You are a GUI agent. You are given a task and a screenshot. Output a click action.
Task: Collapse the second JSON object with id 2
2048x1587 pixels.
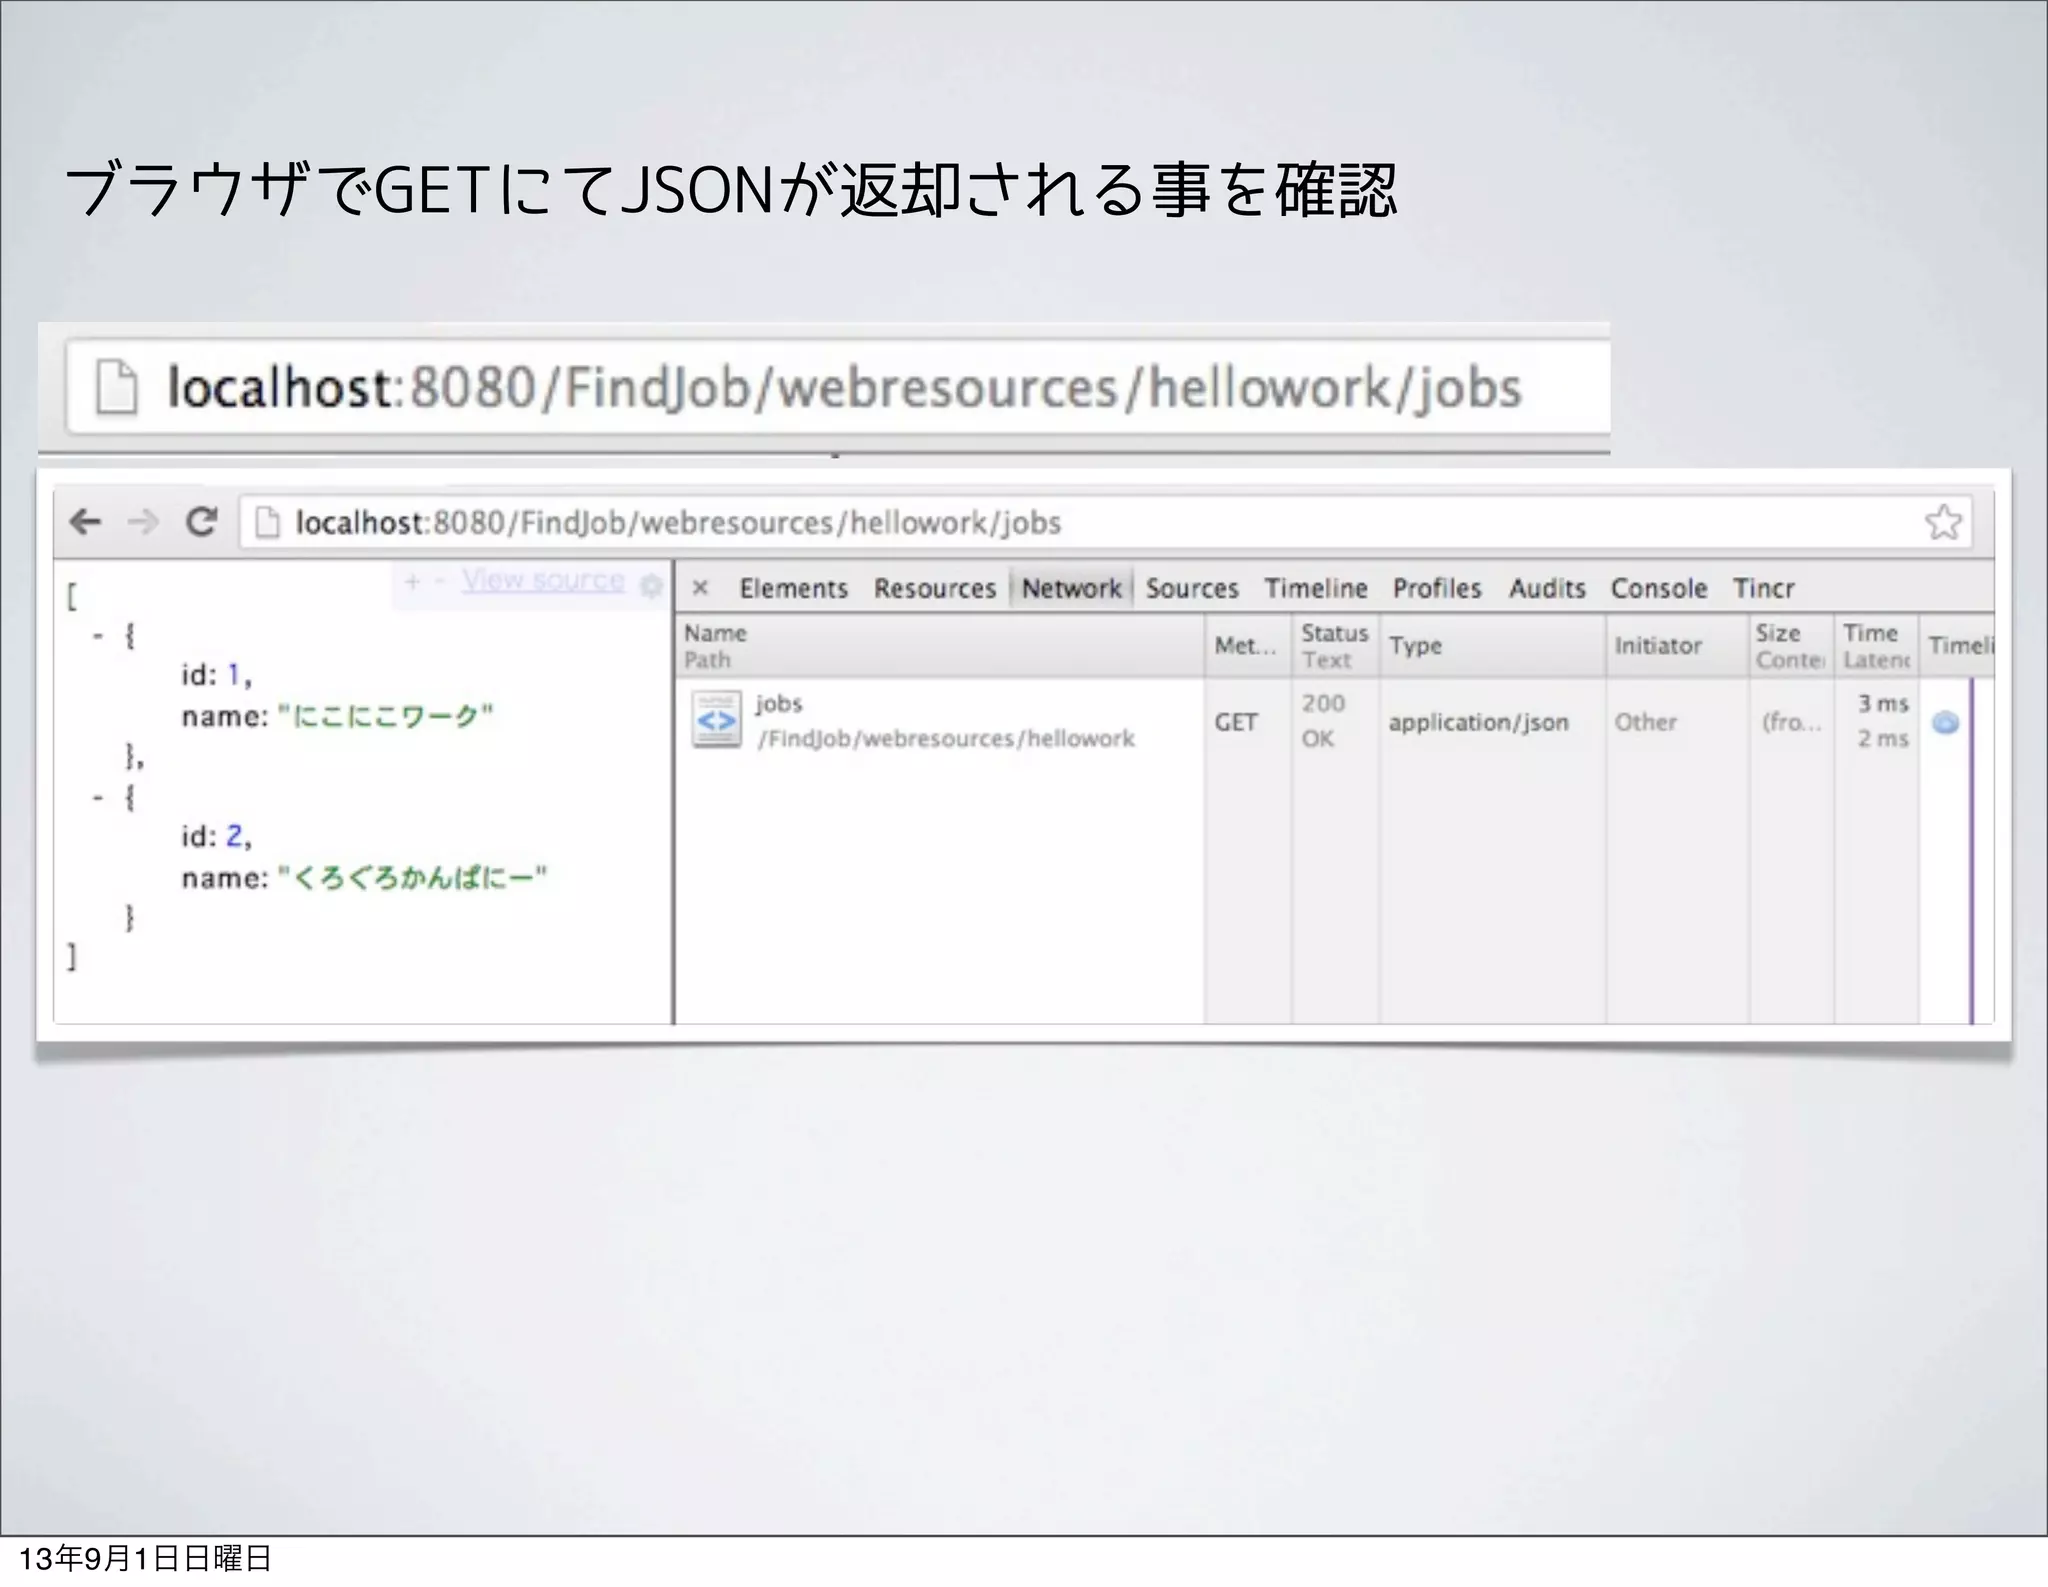click(98, 798)
